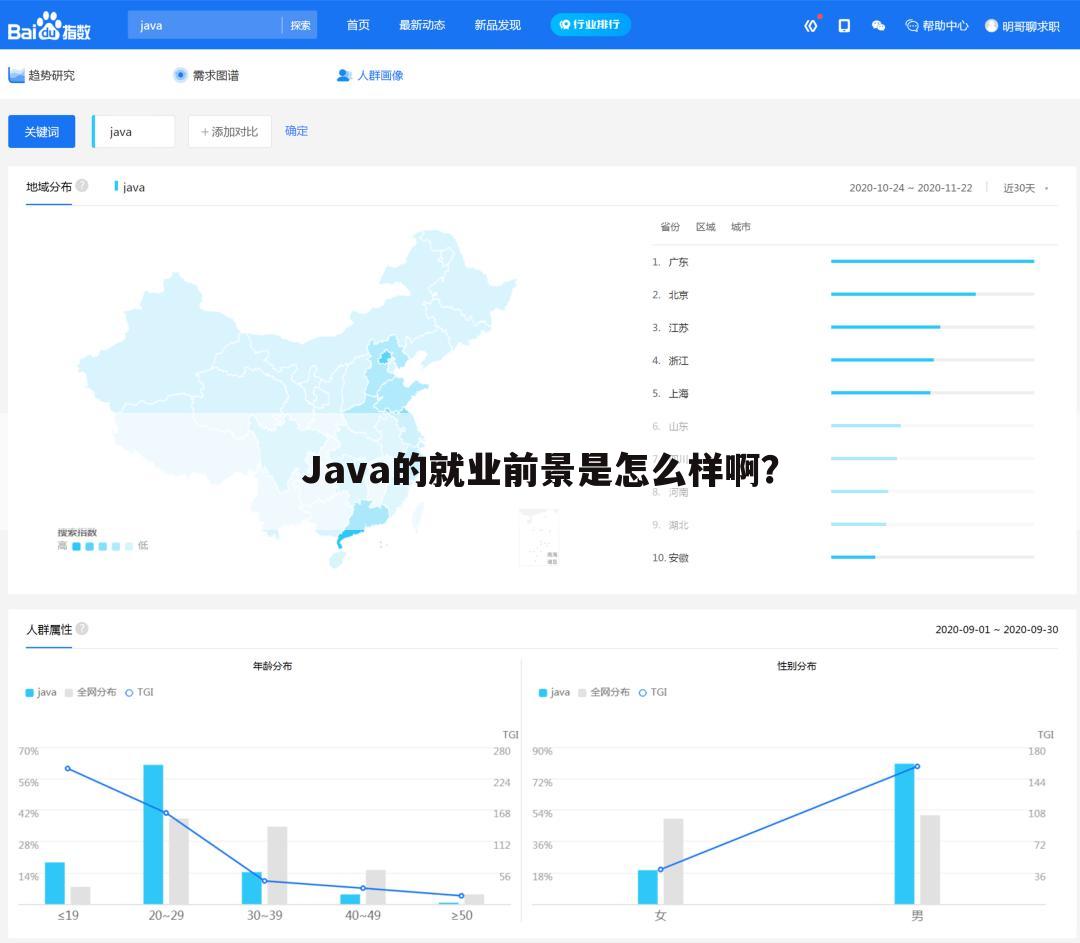
Task: Open the mobile phone app icon in top bar
Action: pyautogui.click(x=844, y=24)
